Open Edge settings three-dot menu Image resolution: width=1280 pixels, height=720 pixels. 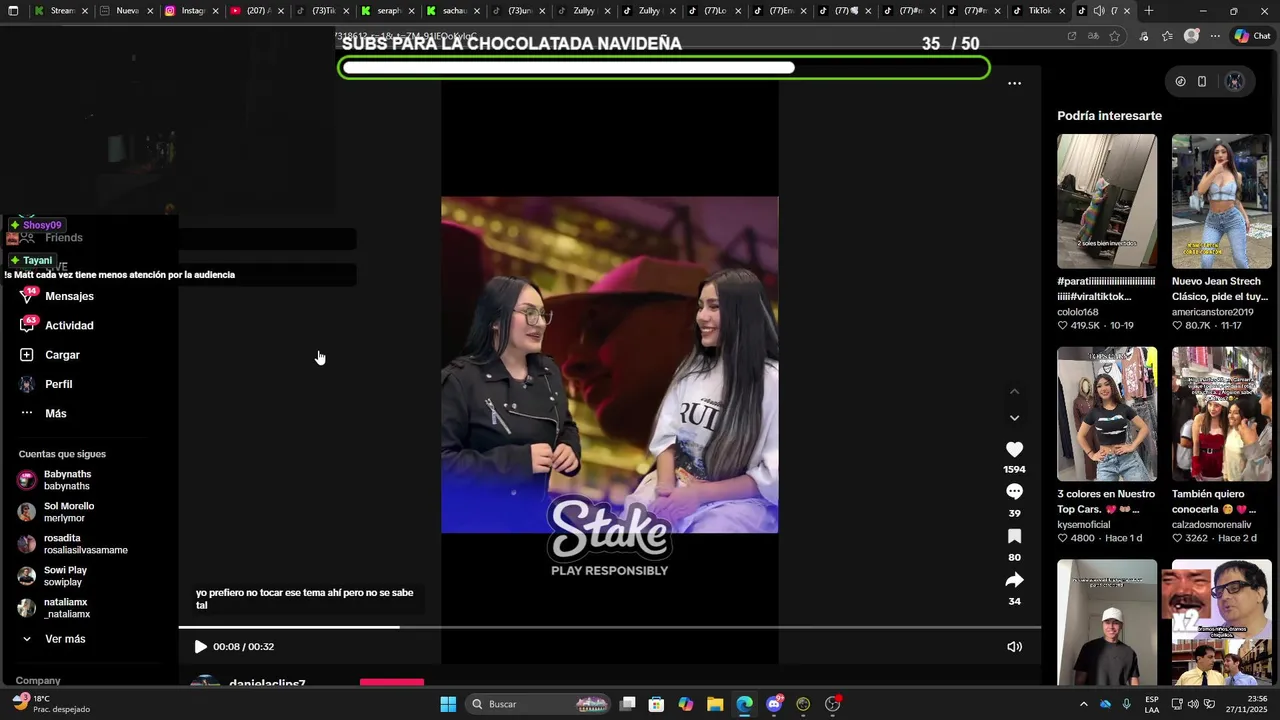click(1215, 36)
